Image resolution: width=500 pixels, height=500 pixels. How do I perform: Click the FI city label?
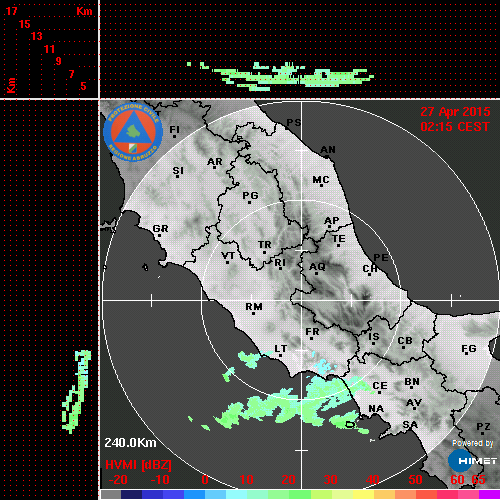(174, 129)
